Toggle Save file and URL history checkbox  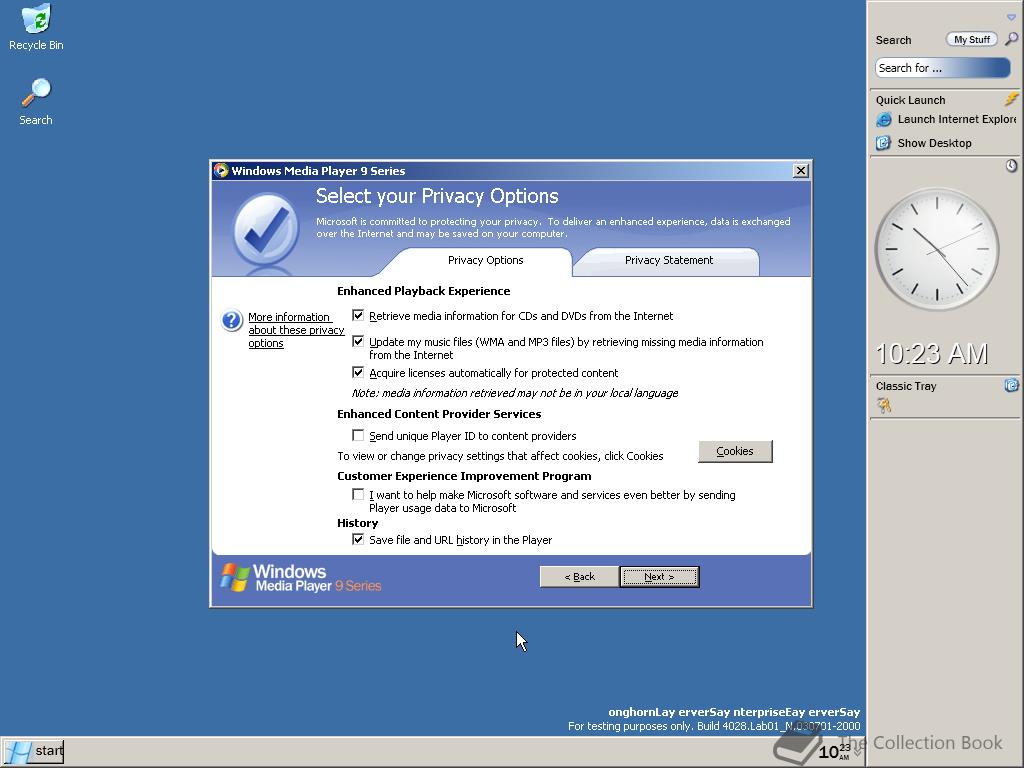click(x=358, y=539)
